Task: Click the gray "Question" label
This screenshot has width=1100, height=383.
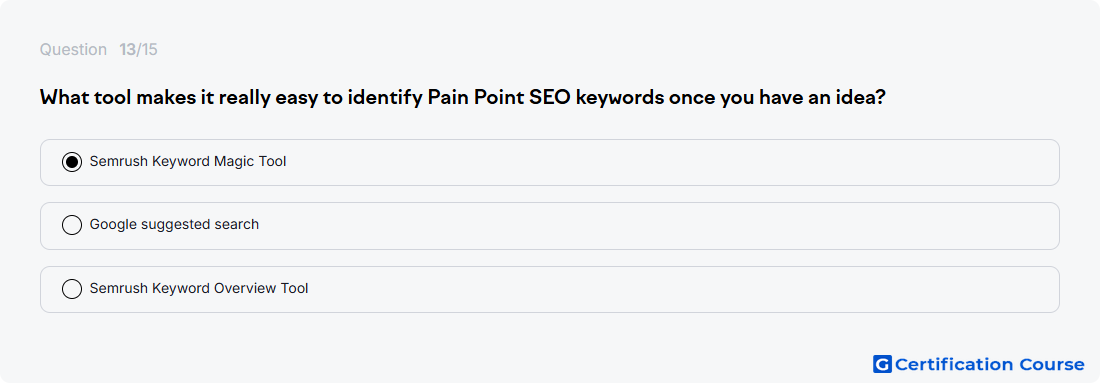Action: click(x=73, y=50)
